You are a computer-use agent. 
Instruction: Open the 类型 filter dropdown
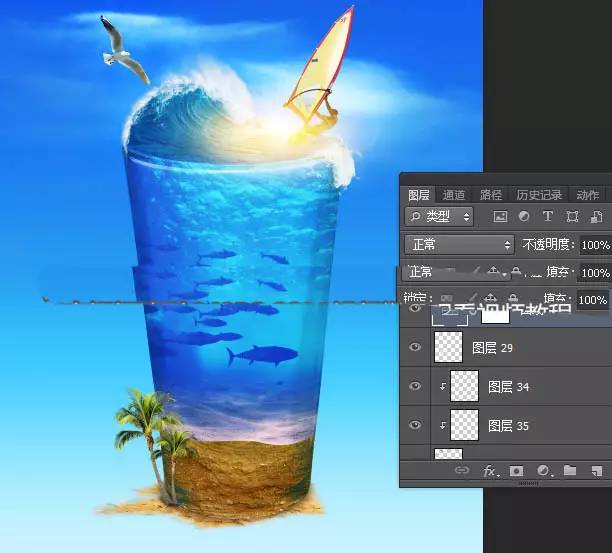pos(441,216)
